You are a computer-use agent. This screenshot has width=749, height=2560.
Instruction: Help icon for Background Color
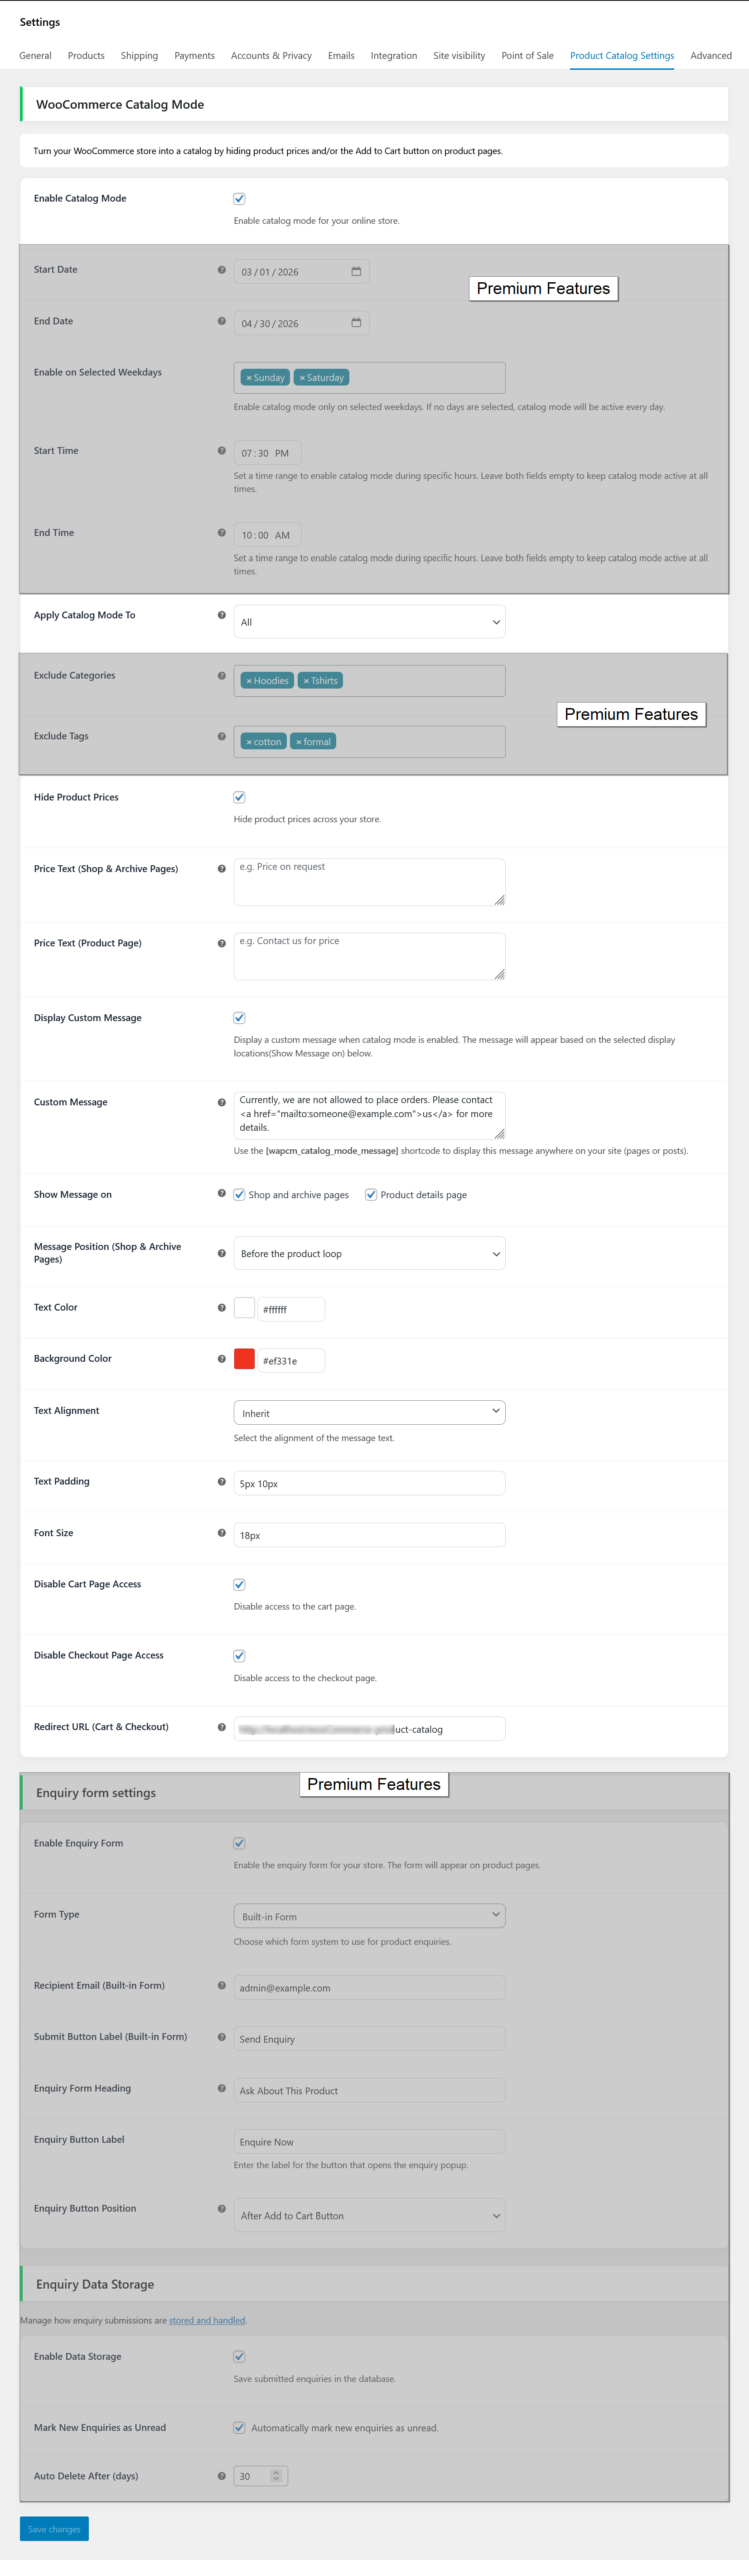click(x=222, y=1359)
